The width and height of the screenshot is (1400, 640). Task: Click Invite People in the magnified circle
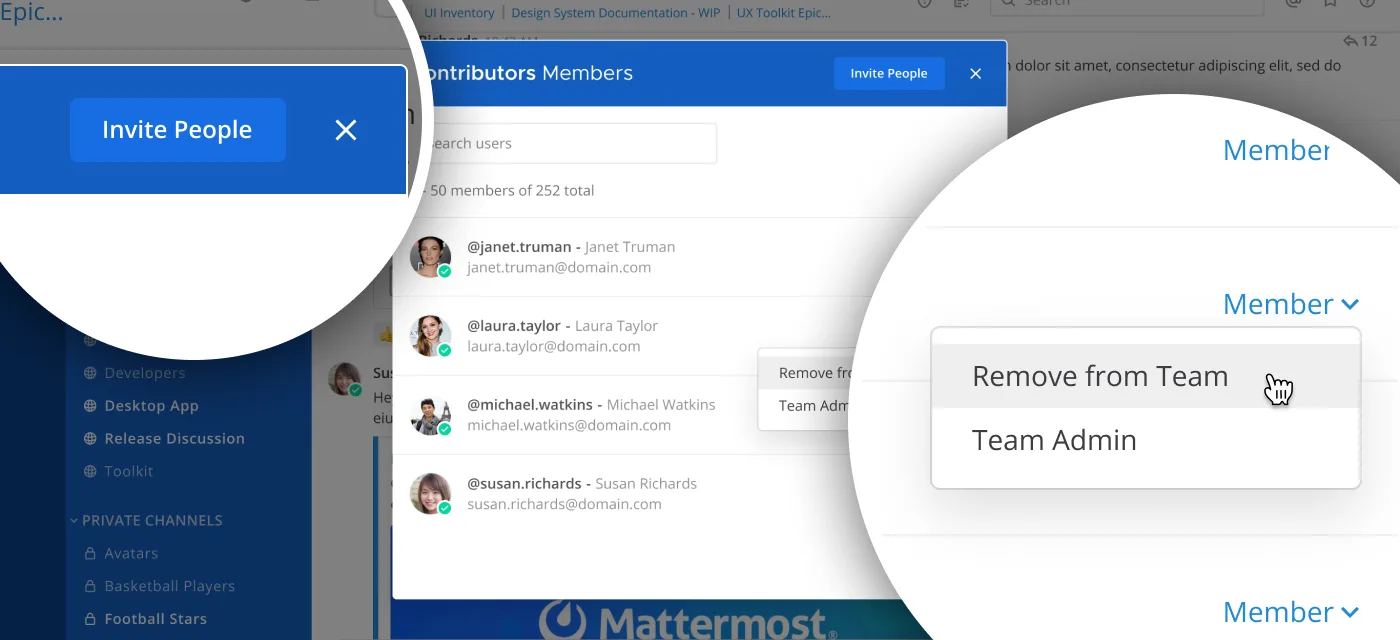[x=178, y=130]
